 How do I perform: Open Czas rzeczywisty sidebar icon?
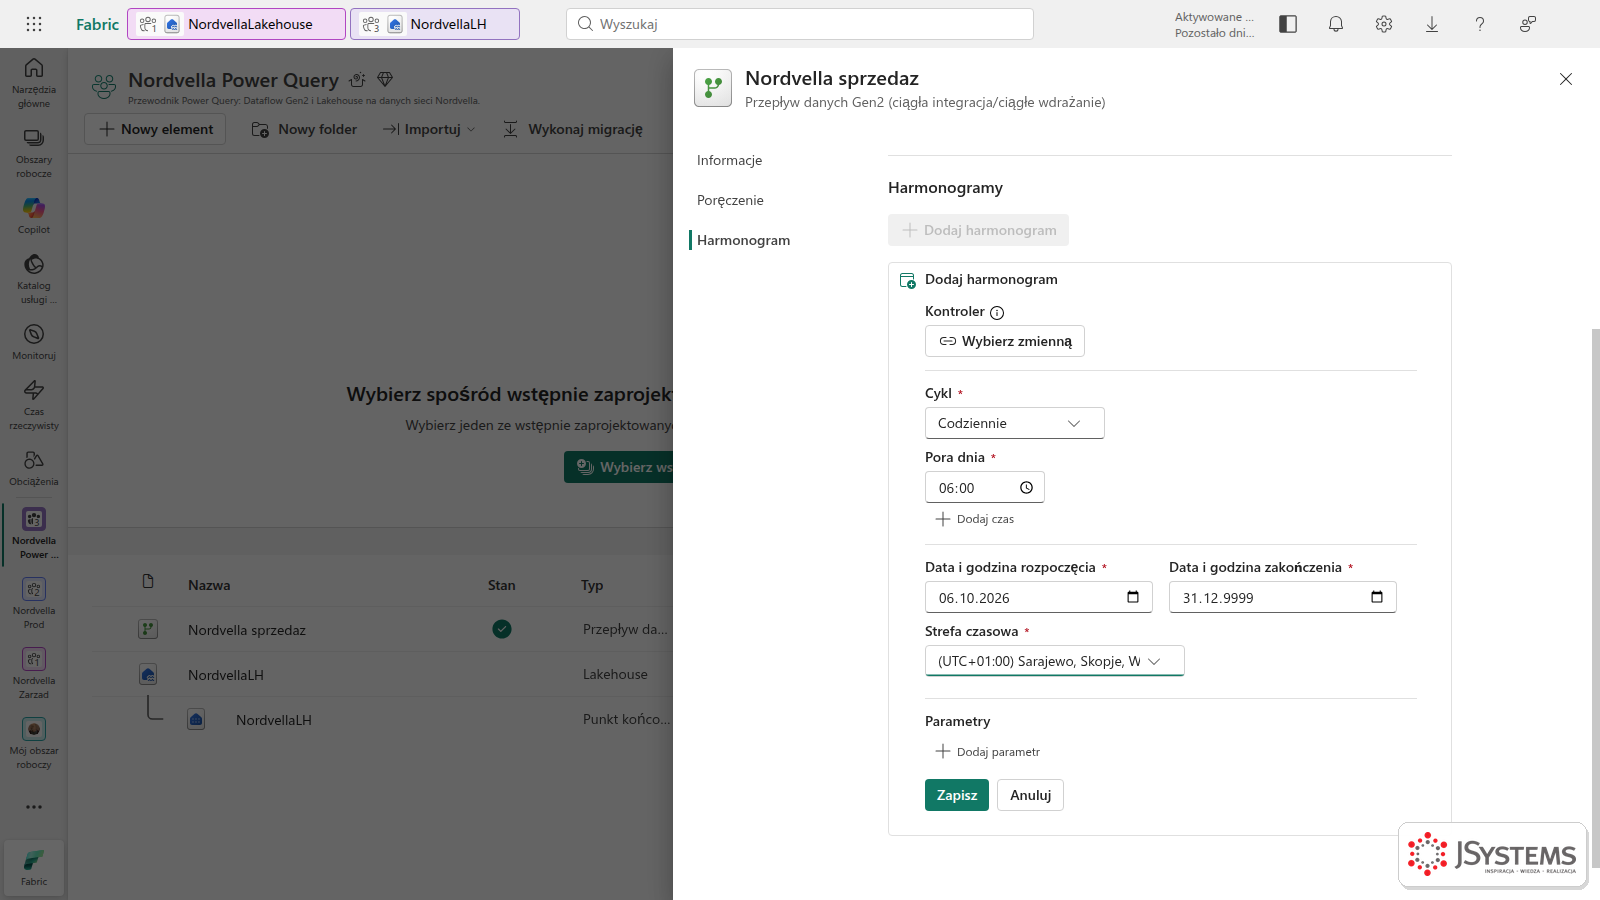(x=34, y=404)
